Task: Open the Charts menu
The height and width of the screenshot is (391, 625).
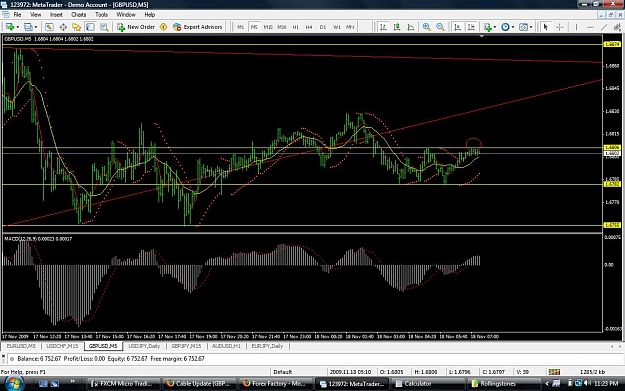Action: pyautogui.click(x=79, y=15)
